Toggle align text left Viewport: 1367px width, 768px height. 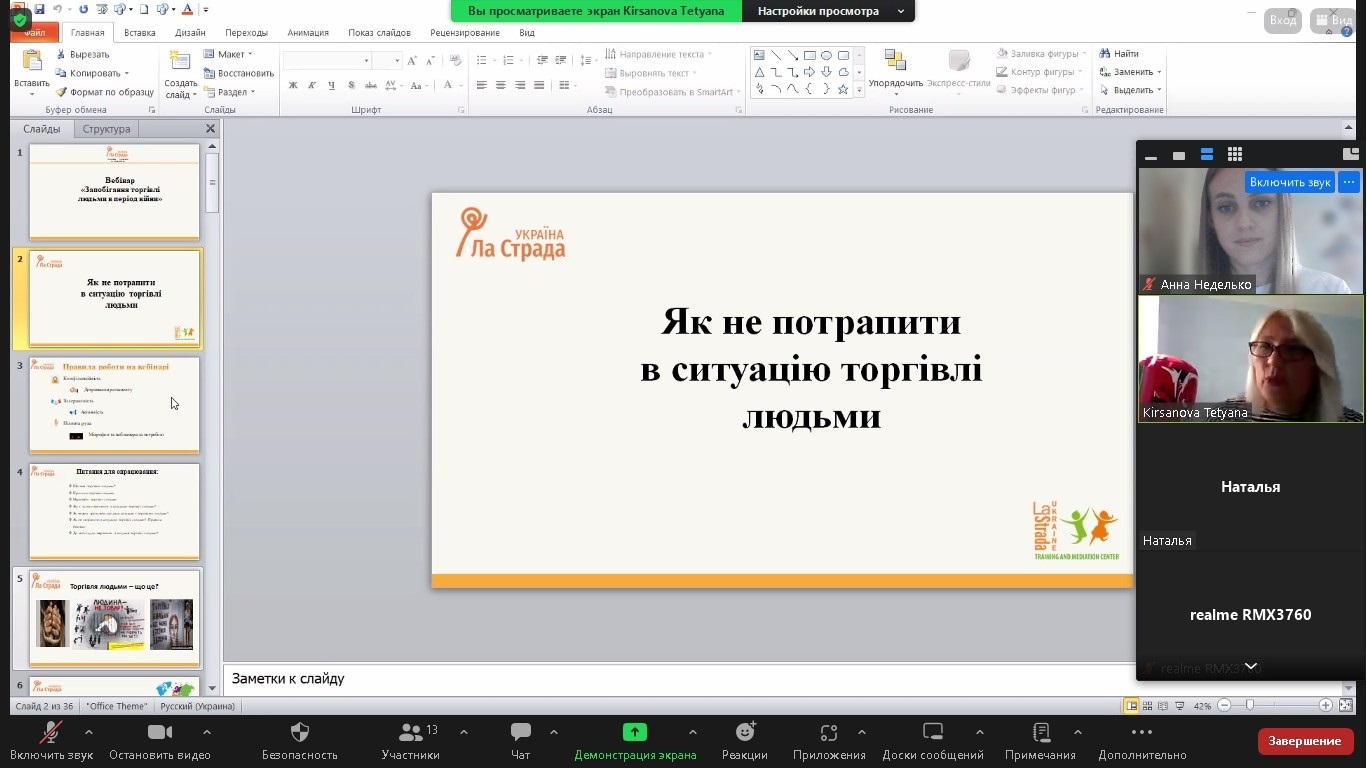click(482, 86)
